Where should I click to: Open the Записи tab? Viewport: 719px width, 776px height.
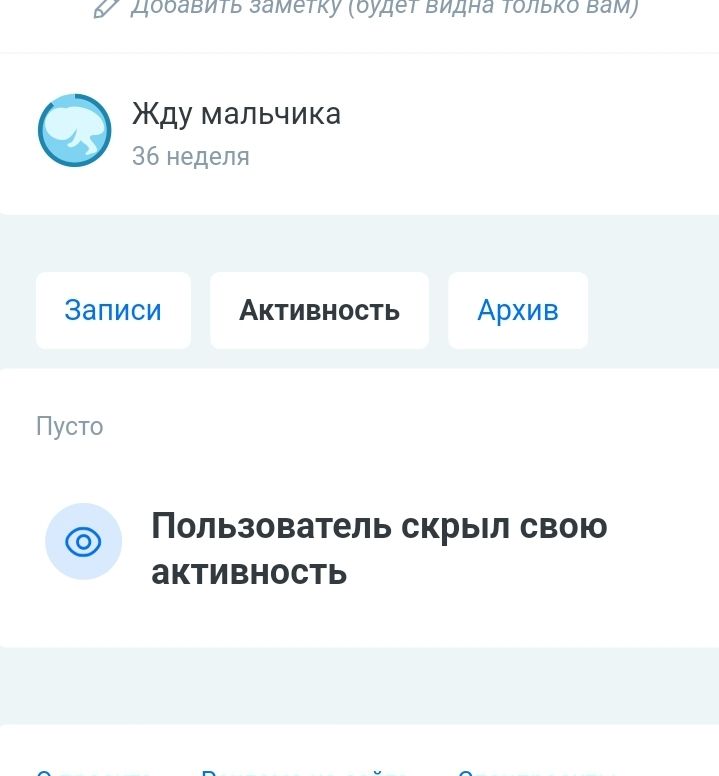[113, 310]
